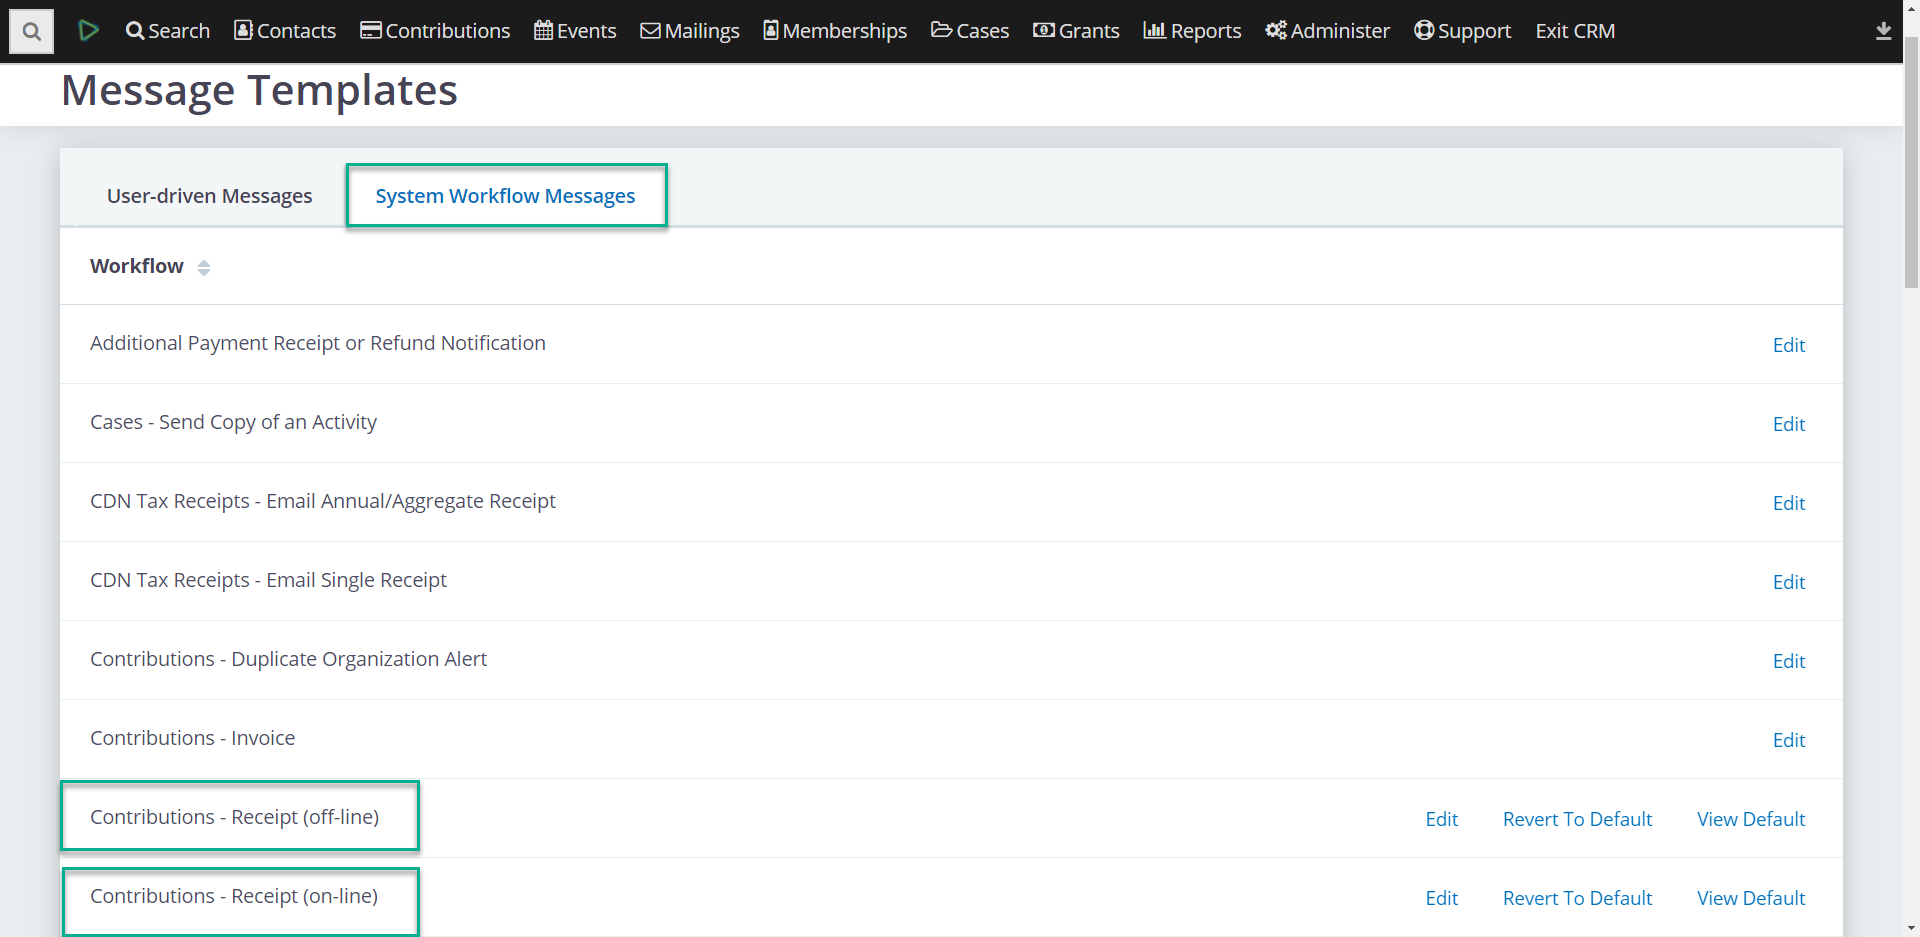Revert To Default for Receipt (on-line)
This screenshot has width=1920, height=937.
coord(1577,898)
